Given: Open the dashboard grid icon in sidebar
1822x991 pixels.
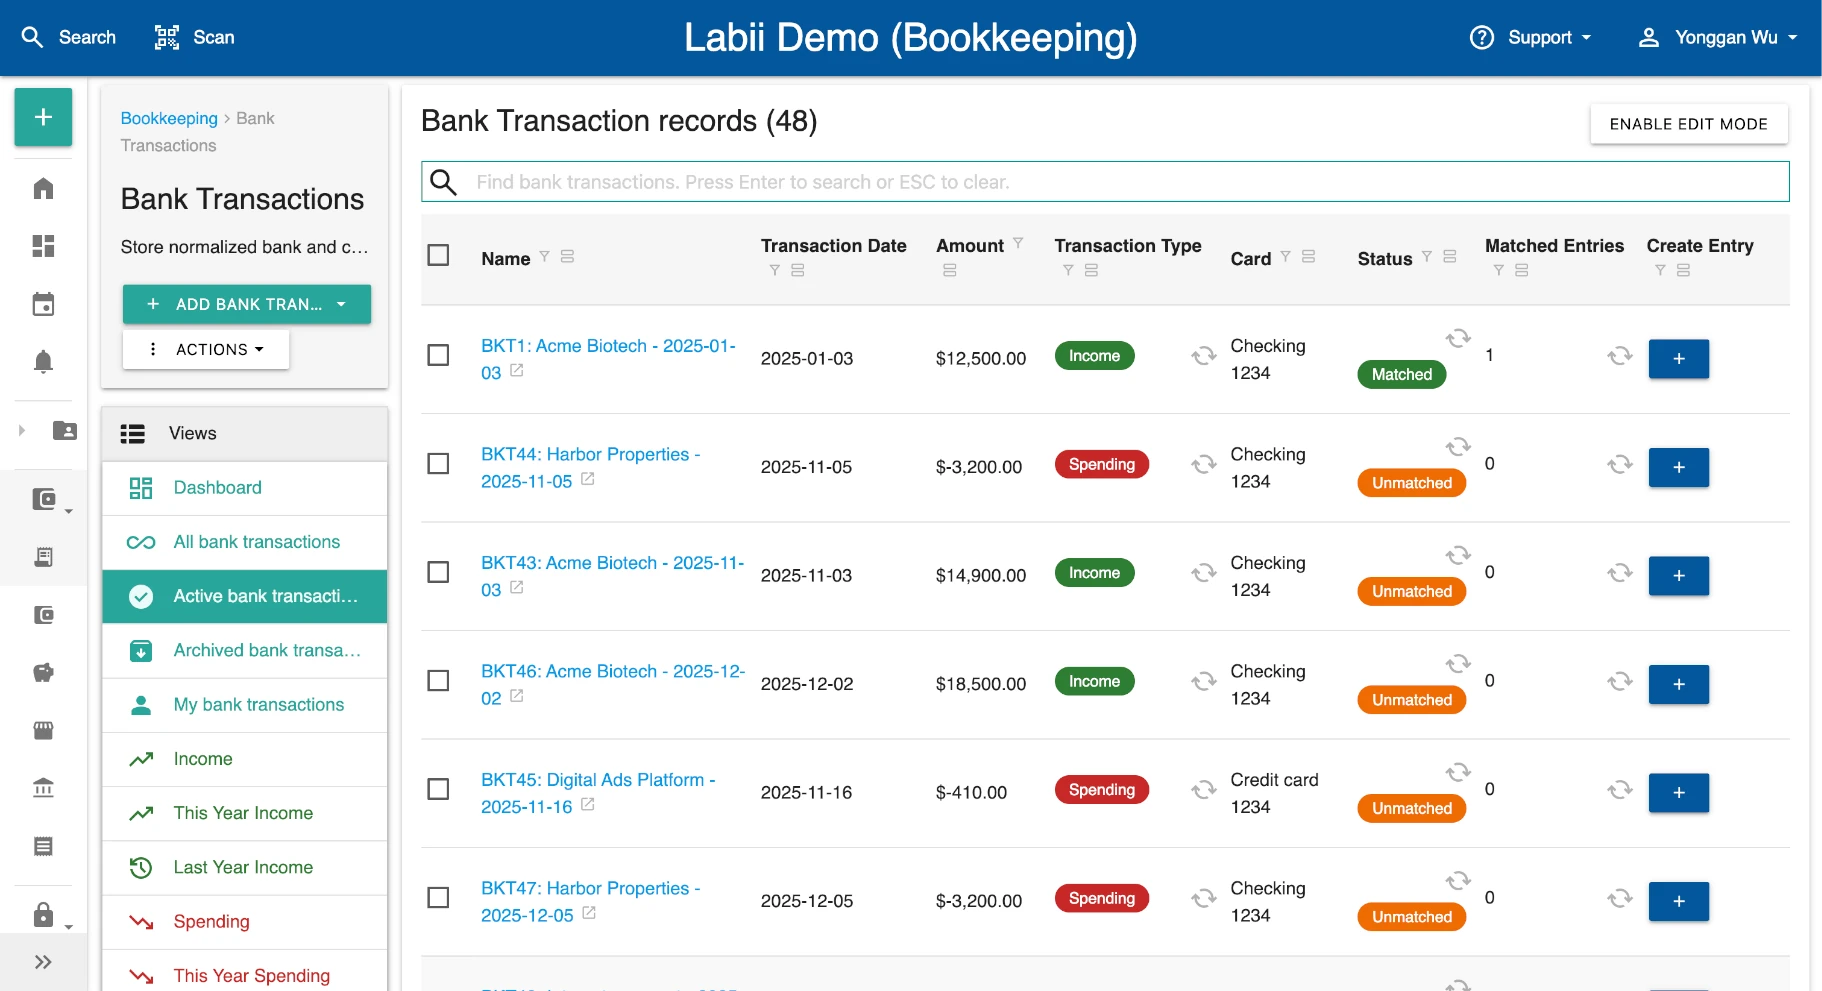Looking at the screenshot, I should pyautogui.click(x=43, y=246).
